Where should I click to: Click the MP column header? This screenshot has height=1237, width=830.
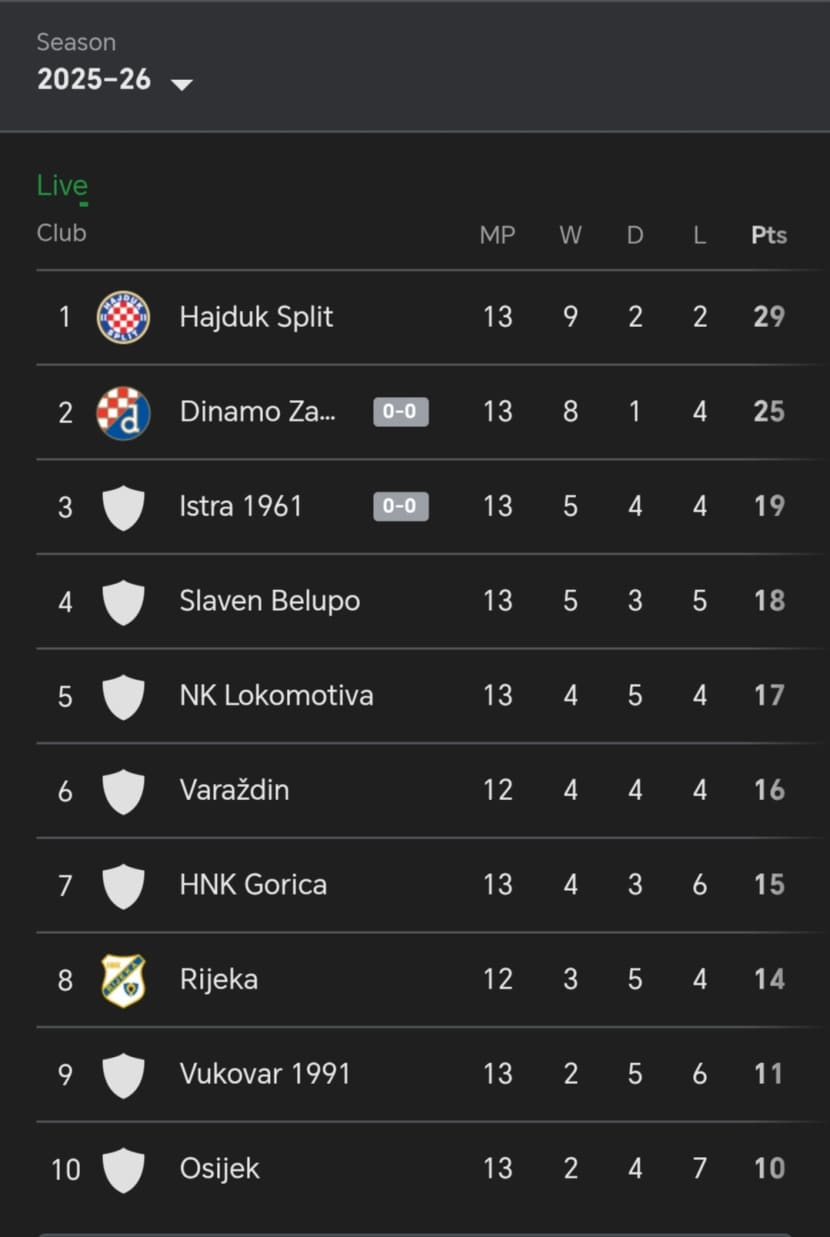pyautogui.click(x=497, y=235)
